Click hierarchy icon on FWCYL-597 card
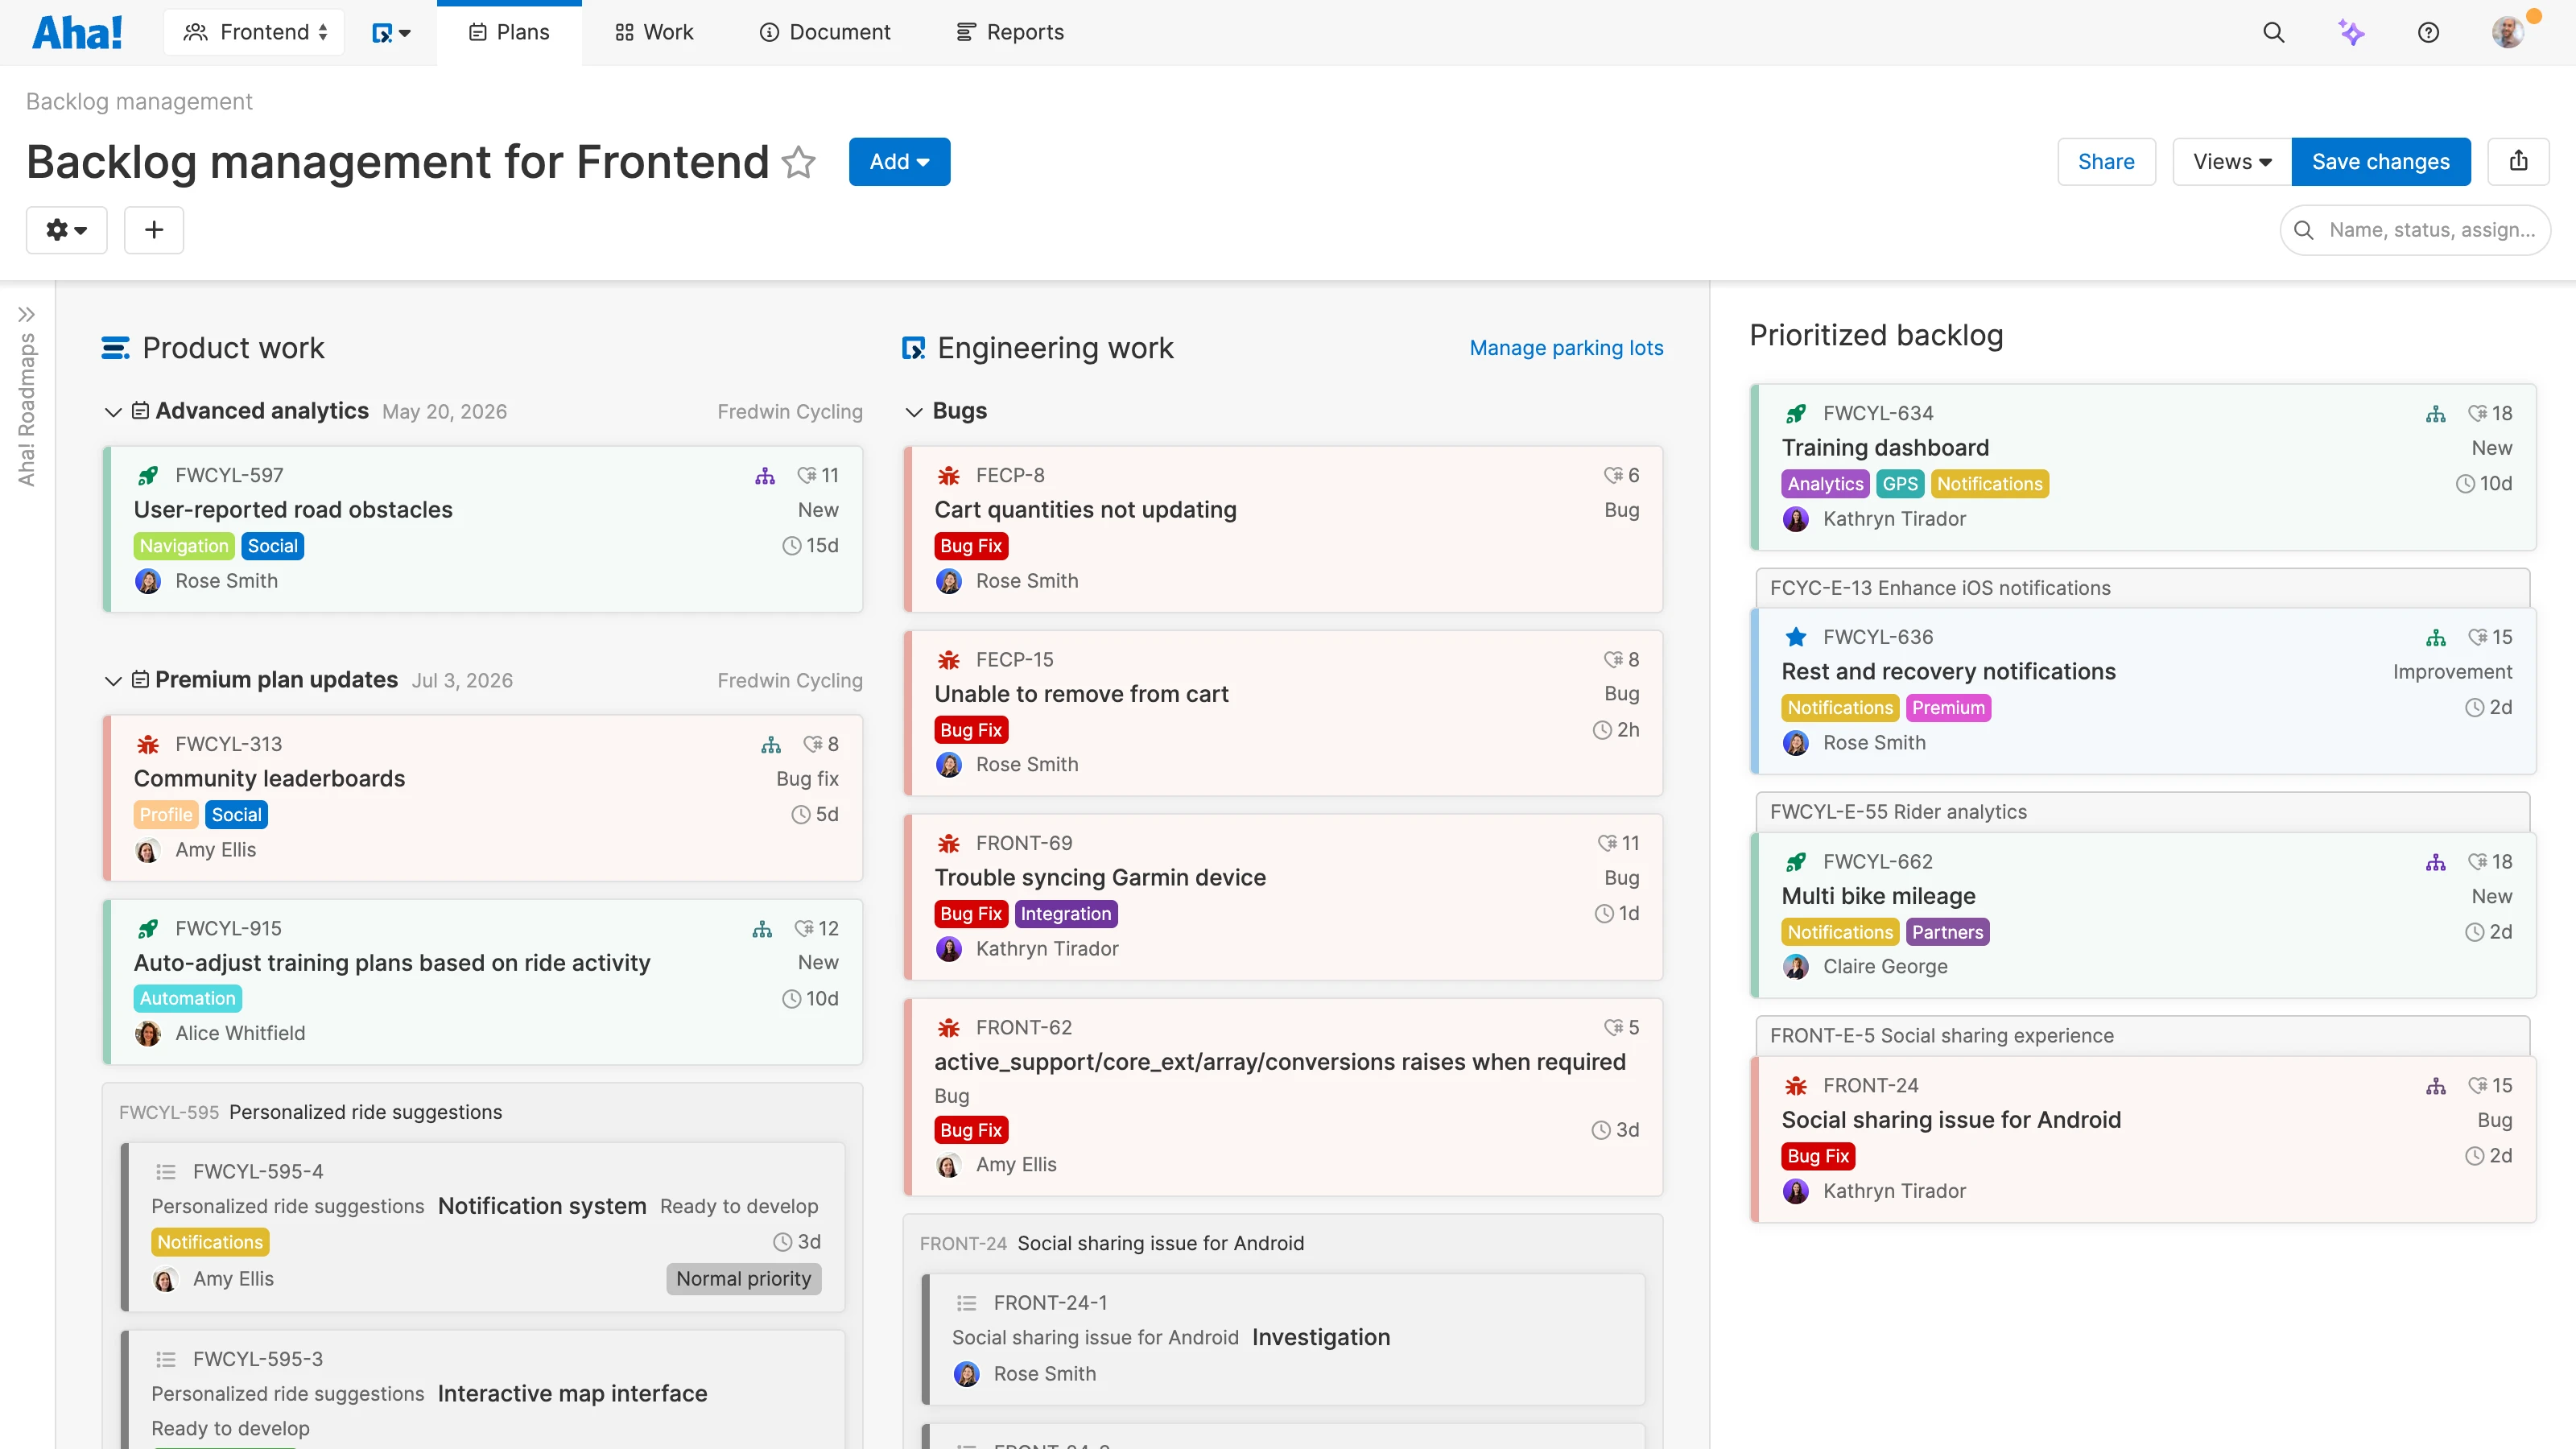The image size is (2576, 1449). tap(765, 476)
